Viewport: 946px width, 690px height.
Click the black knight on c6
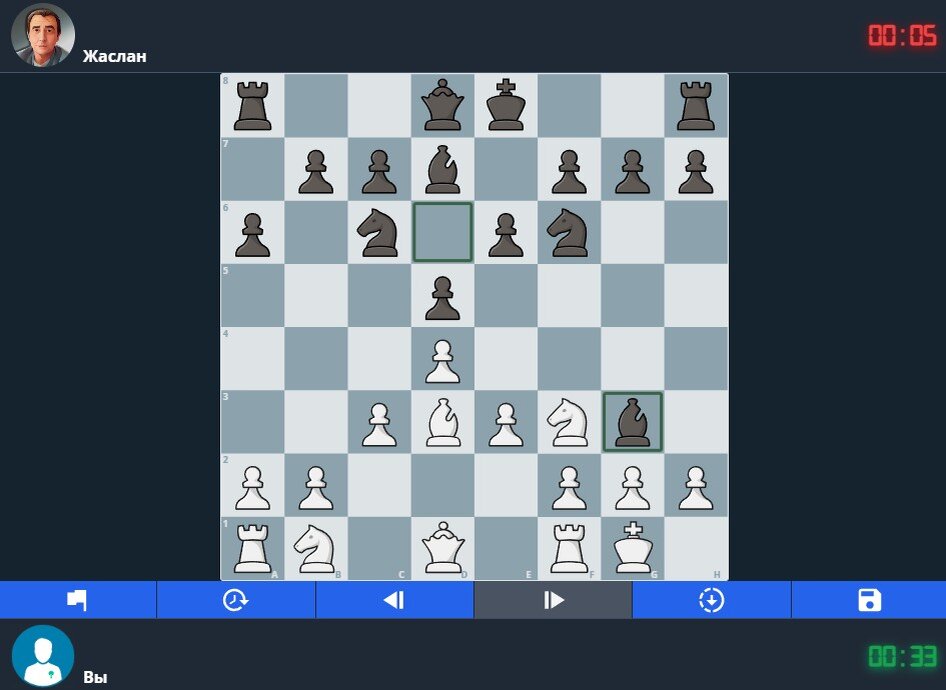coord(379,232)
